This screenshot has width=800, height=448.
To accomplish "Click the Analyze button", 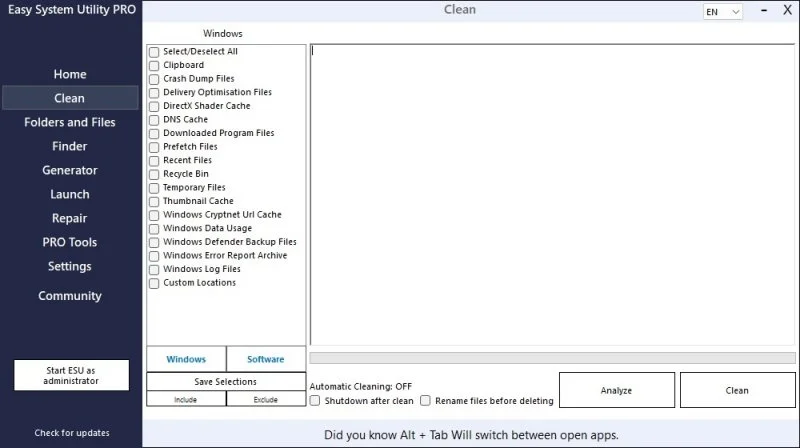I will (616, 390).
